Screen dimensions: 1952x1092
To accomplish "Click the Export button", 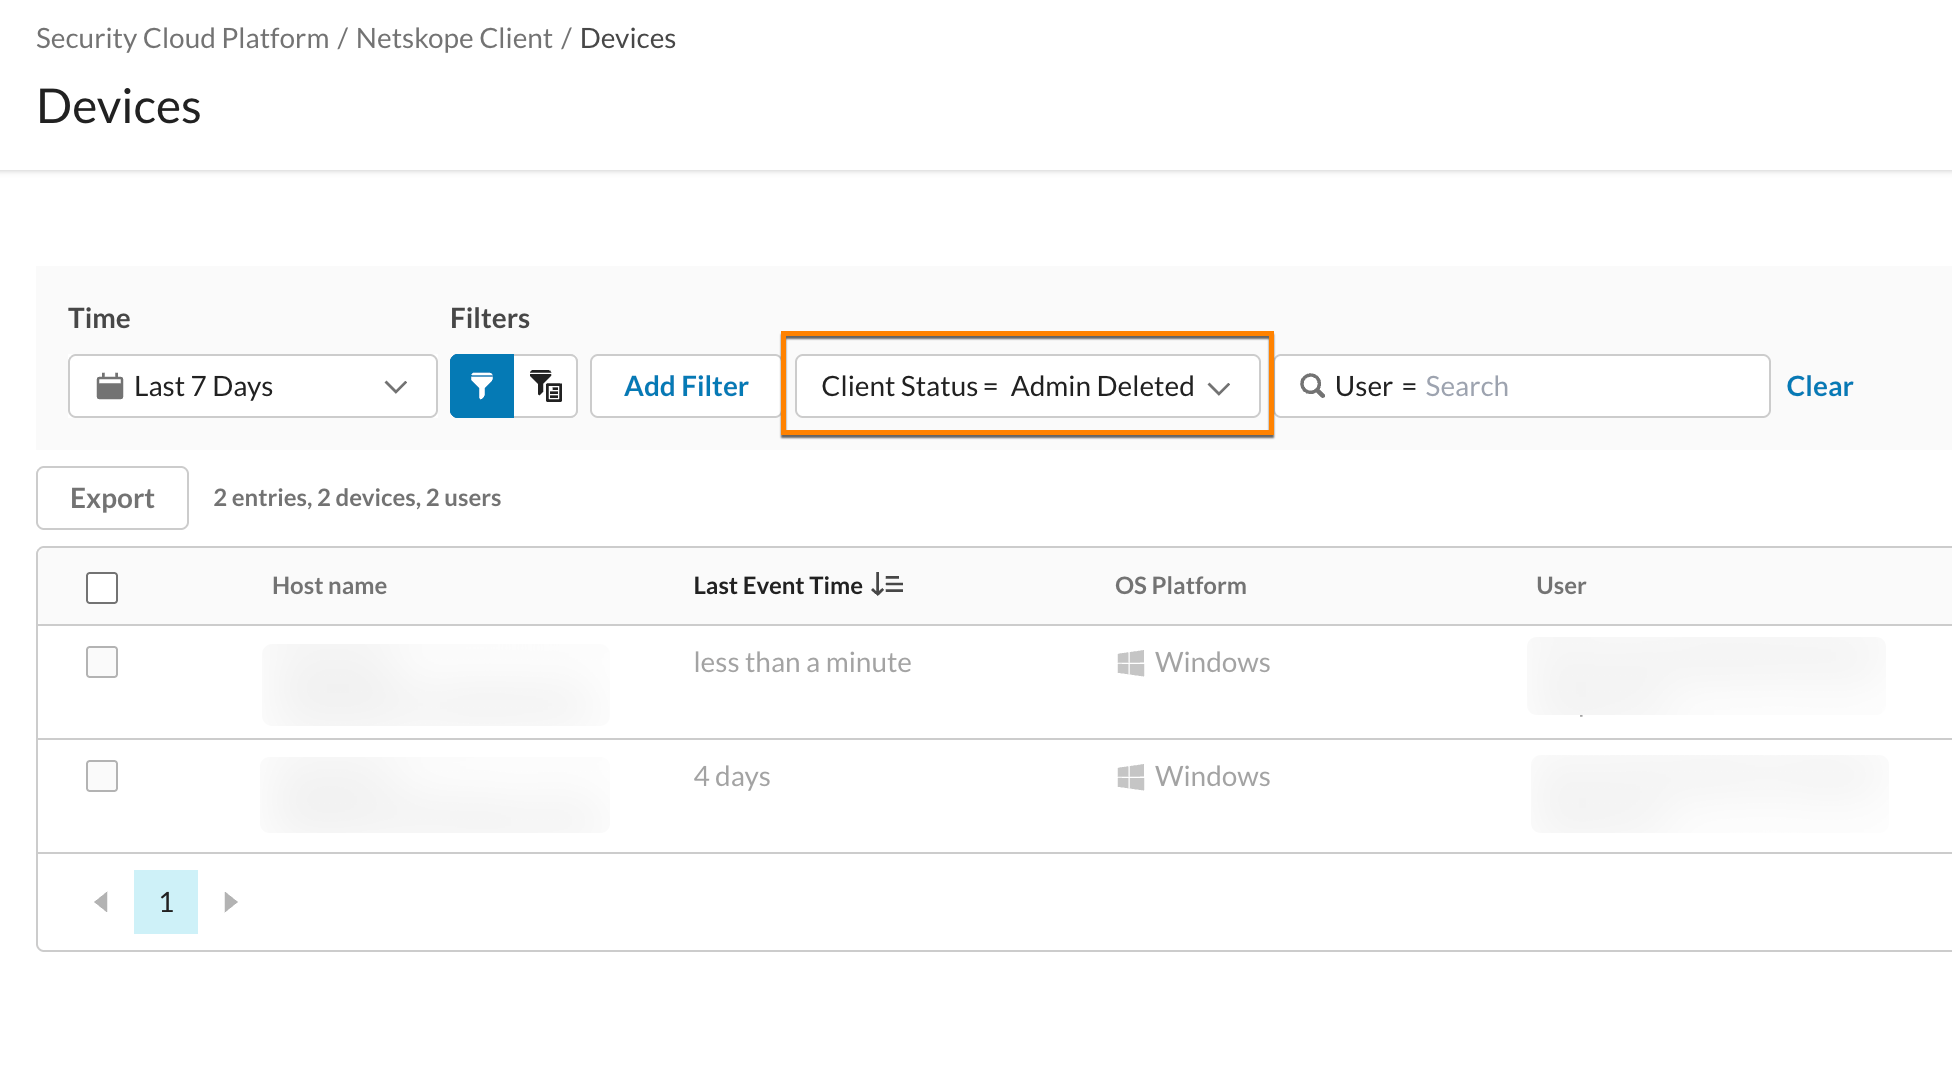I will click(112, 498).
